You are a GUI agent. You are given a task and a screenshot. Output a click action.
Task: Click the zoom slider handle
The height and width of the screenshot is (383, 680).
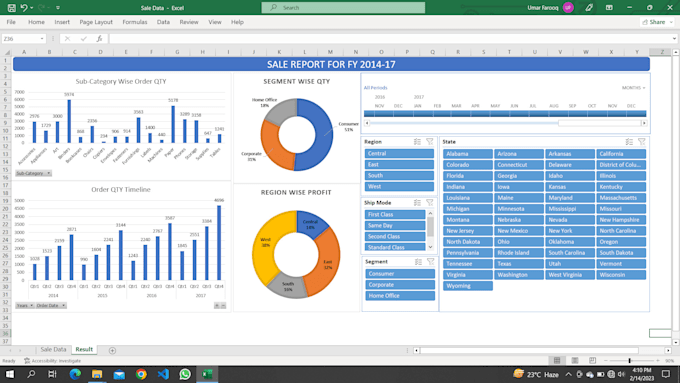630,360
